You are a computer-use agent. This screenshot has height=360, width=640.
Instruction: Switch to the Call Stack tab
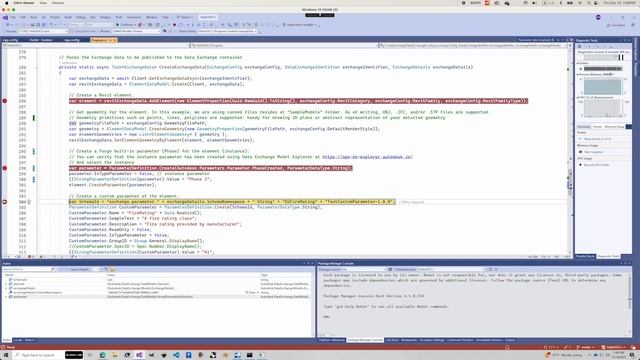[x=392, y=340]
